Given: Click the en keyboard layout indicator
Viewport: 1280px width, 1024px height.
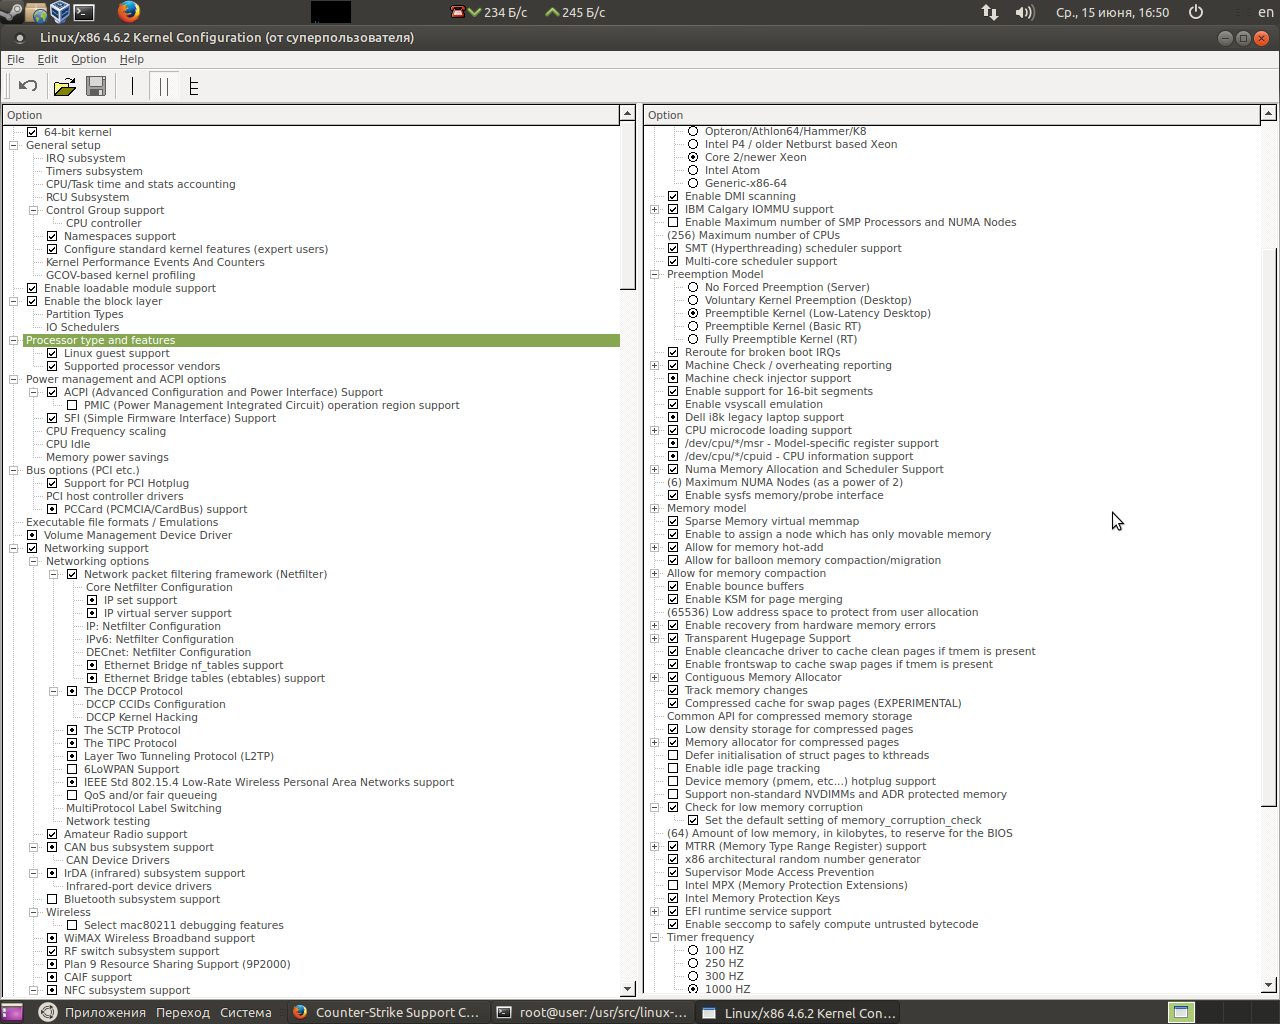Looking at the screenshot, I should point(1265,12).
